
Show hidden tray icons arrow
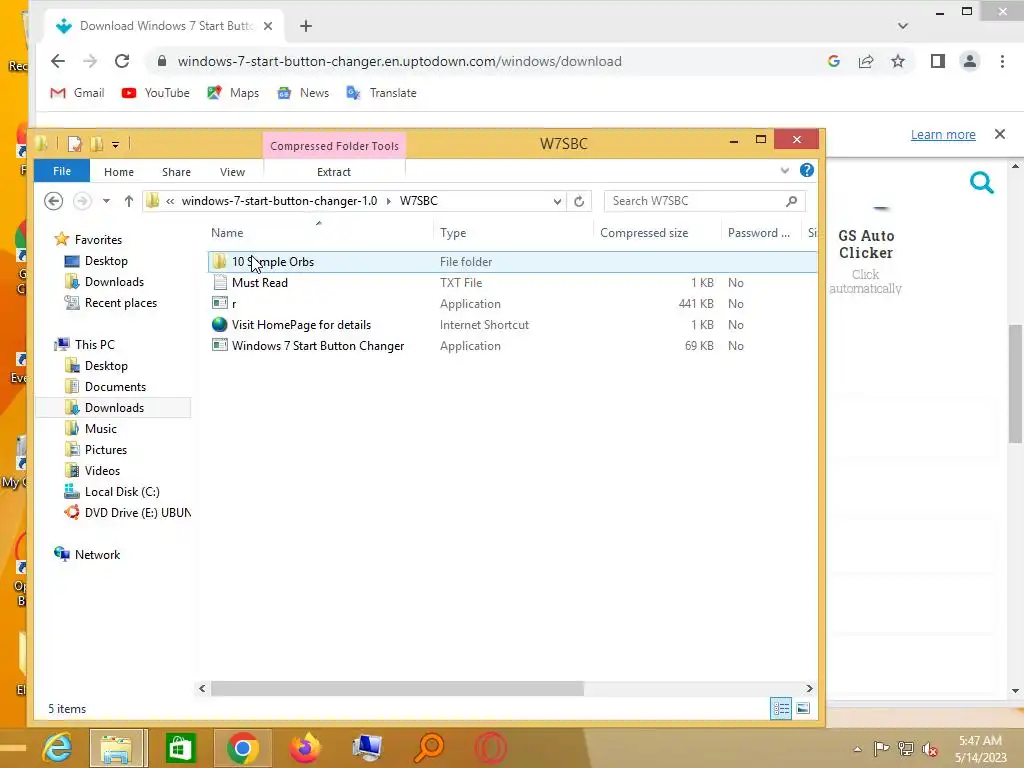tap(857, 749)
